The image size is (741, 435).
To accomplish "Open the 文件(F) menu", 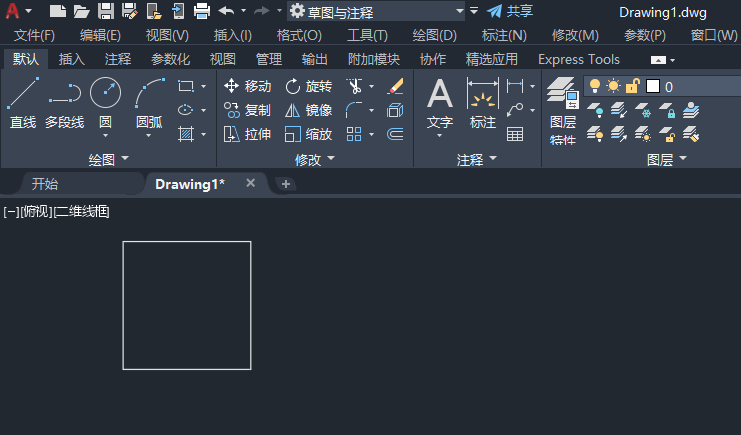I will point(34,35).
